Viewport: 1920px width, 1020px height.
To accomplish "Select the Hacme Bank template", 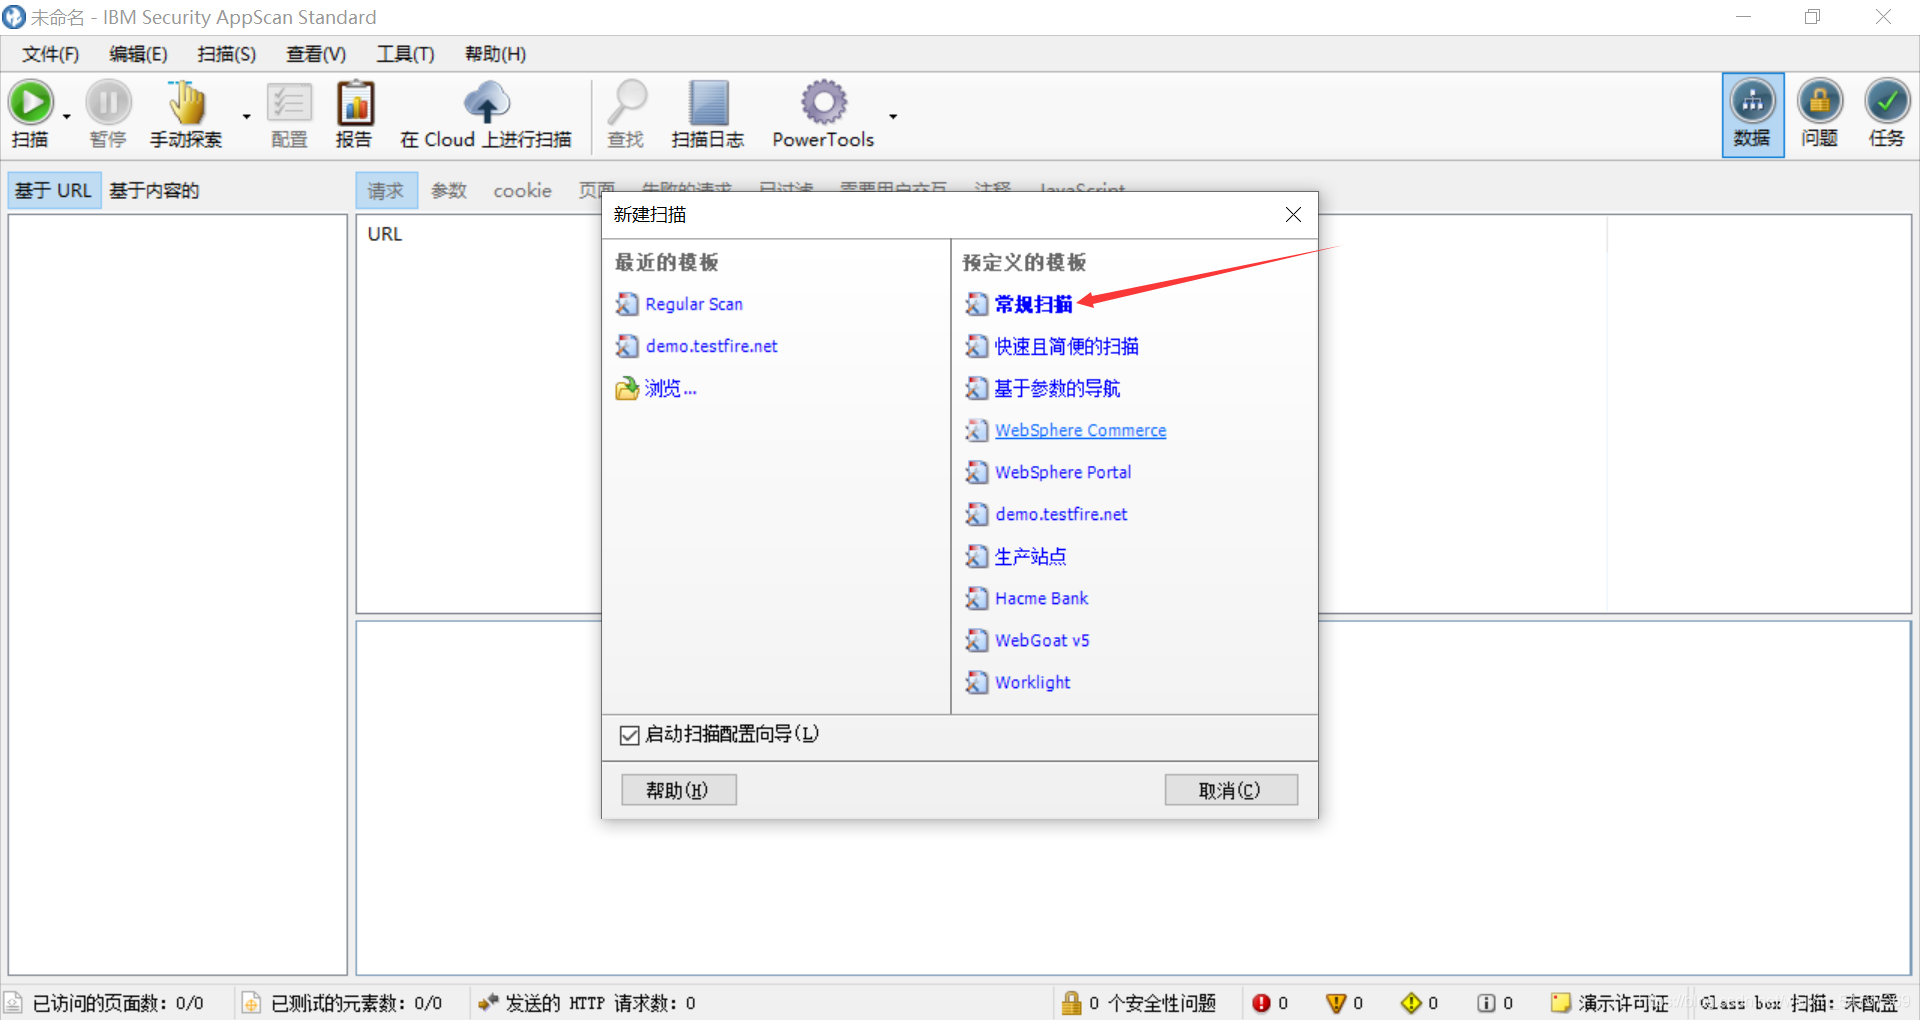I will pos(1041,598).
